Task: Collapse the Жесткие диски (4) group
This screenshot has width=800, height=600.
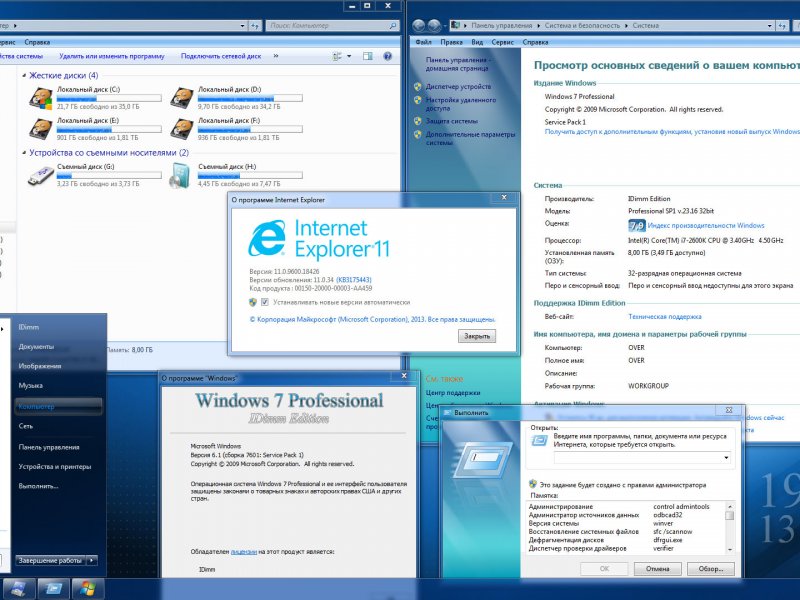Action: click(x=24, y=76)
